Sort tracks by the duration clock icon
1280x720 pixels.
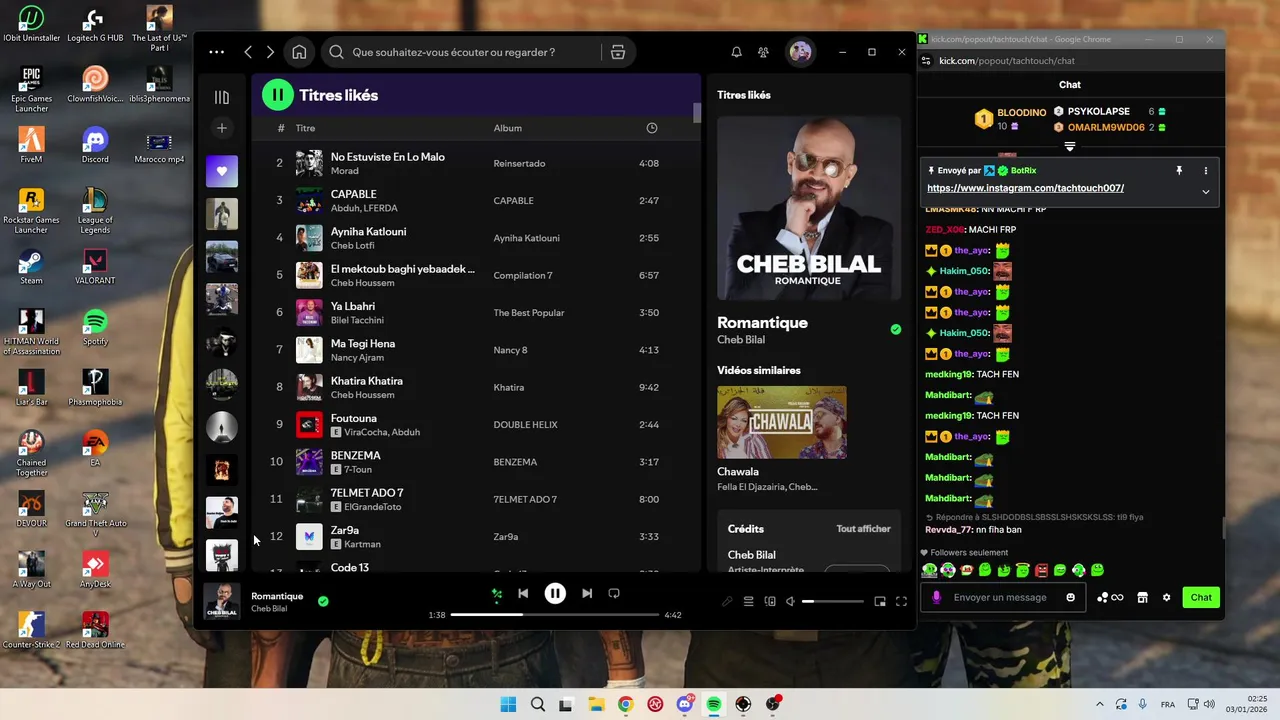(652, 128)
